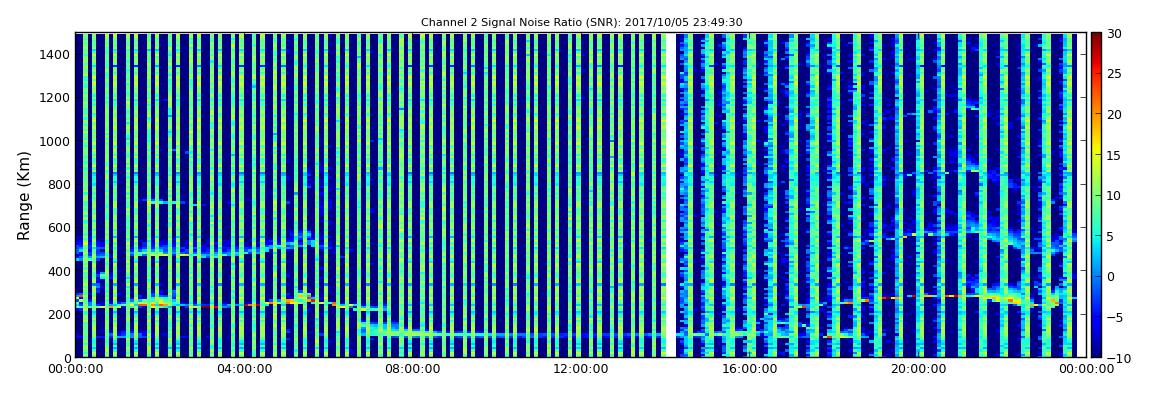The width and height of the screenshot is (1150, 407).
Task: Click the 1000 range tick label
Action: pyautogui.click(x=56, y=141)
